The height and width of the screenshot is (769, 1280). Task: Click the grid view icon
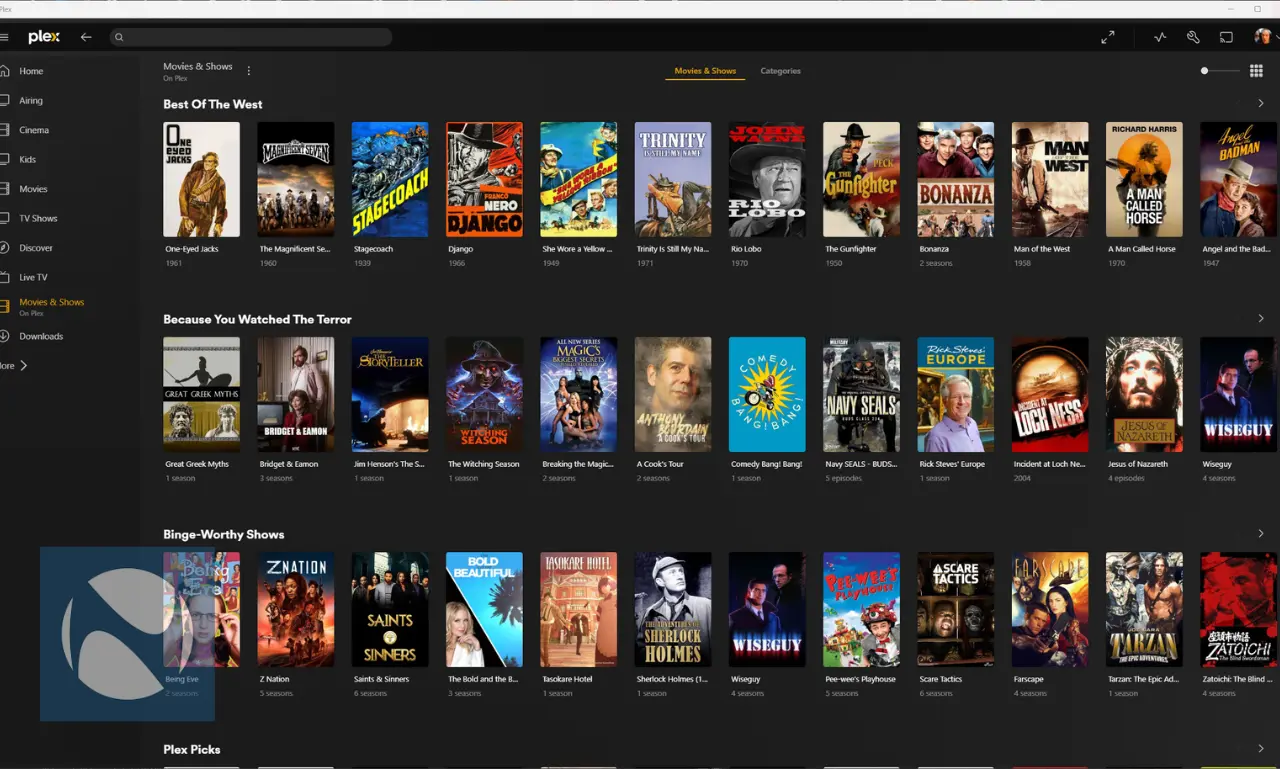tap(1257, 71)
